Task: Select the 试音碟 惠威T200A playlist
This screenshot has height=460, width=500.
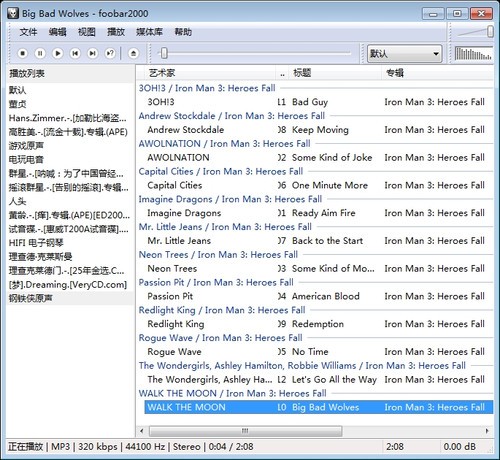Action: tap(70, 229)
